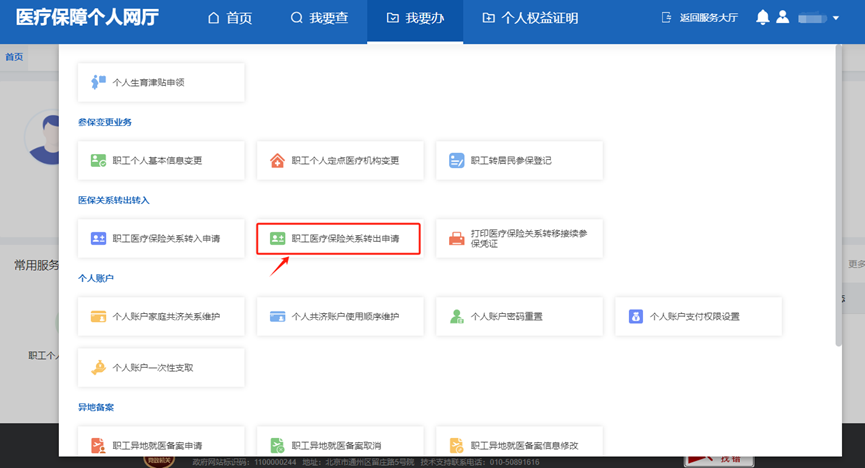Click the printer icon for 打印医疗保险关系转移接续参保凭证
The width and height of the screenshot is (865, 468).
(456, 238)
